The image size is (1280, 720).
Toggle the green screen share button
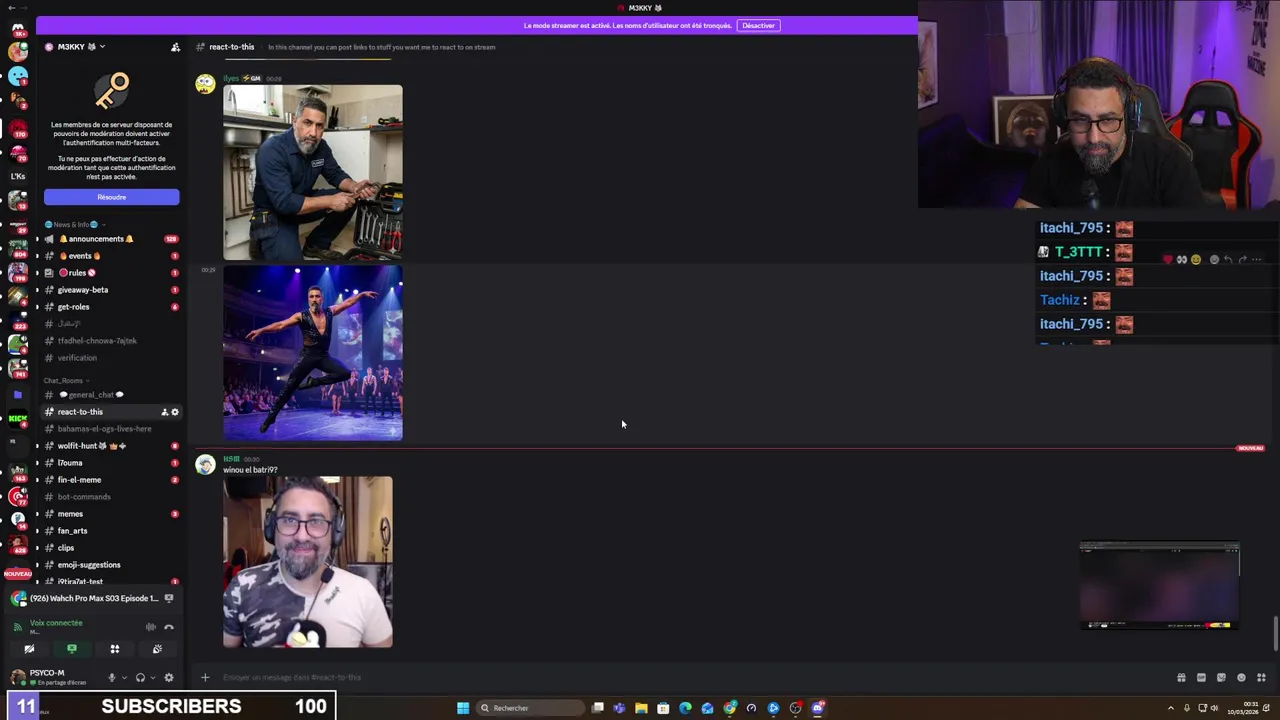point(72,649)
